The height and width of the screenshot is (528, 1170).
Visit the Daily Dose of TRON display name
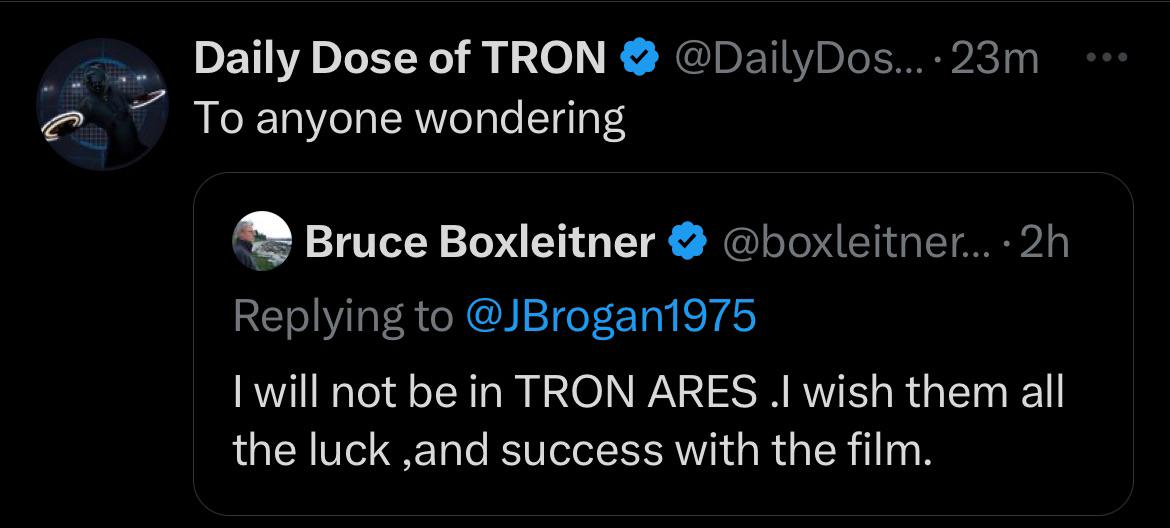400,59
